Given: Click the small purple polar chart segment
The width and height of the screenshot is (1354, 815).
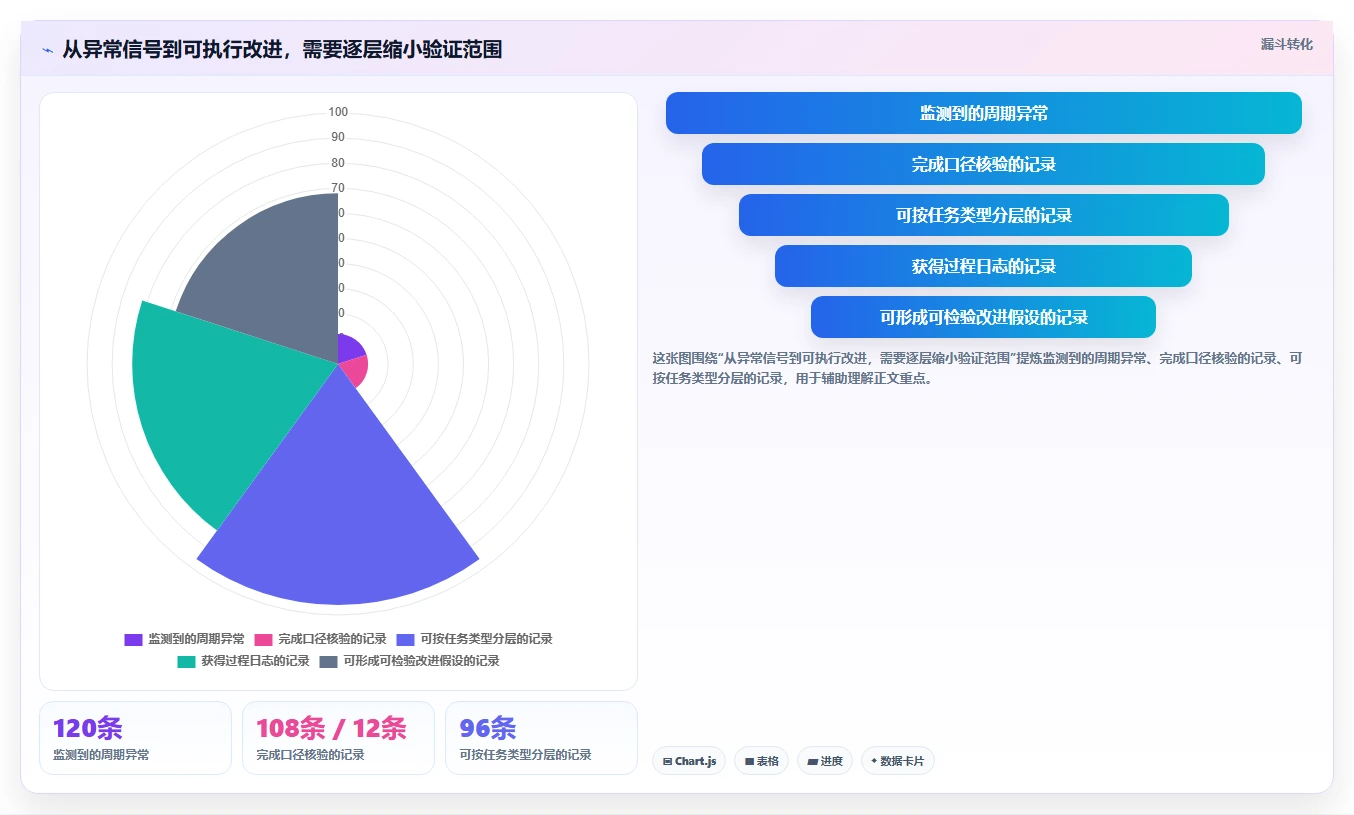Looking at the screenshot, I should (x=350, y=350).
